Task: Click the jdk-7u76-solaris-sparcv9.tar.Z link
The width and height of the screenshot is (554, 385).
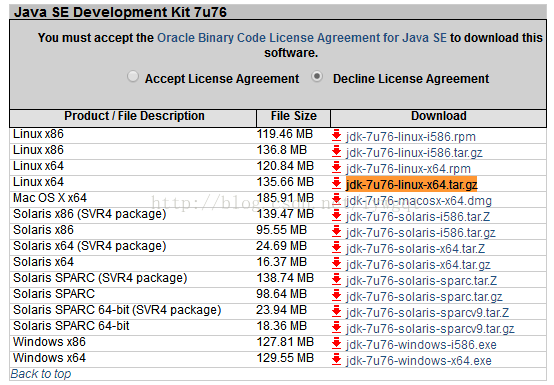Action: coord(428,313)
